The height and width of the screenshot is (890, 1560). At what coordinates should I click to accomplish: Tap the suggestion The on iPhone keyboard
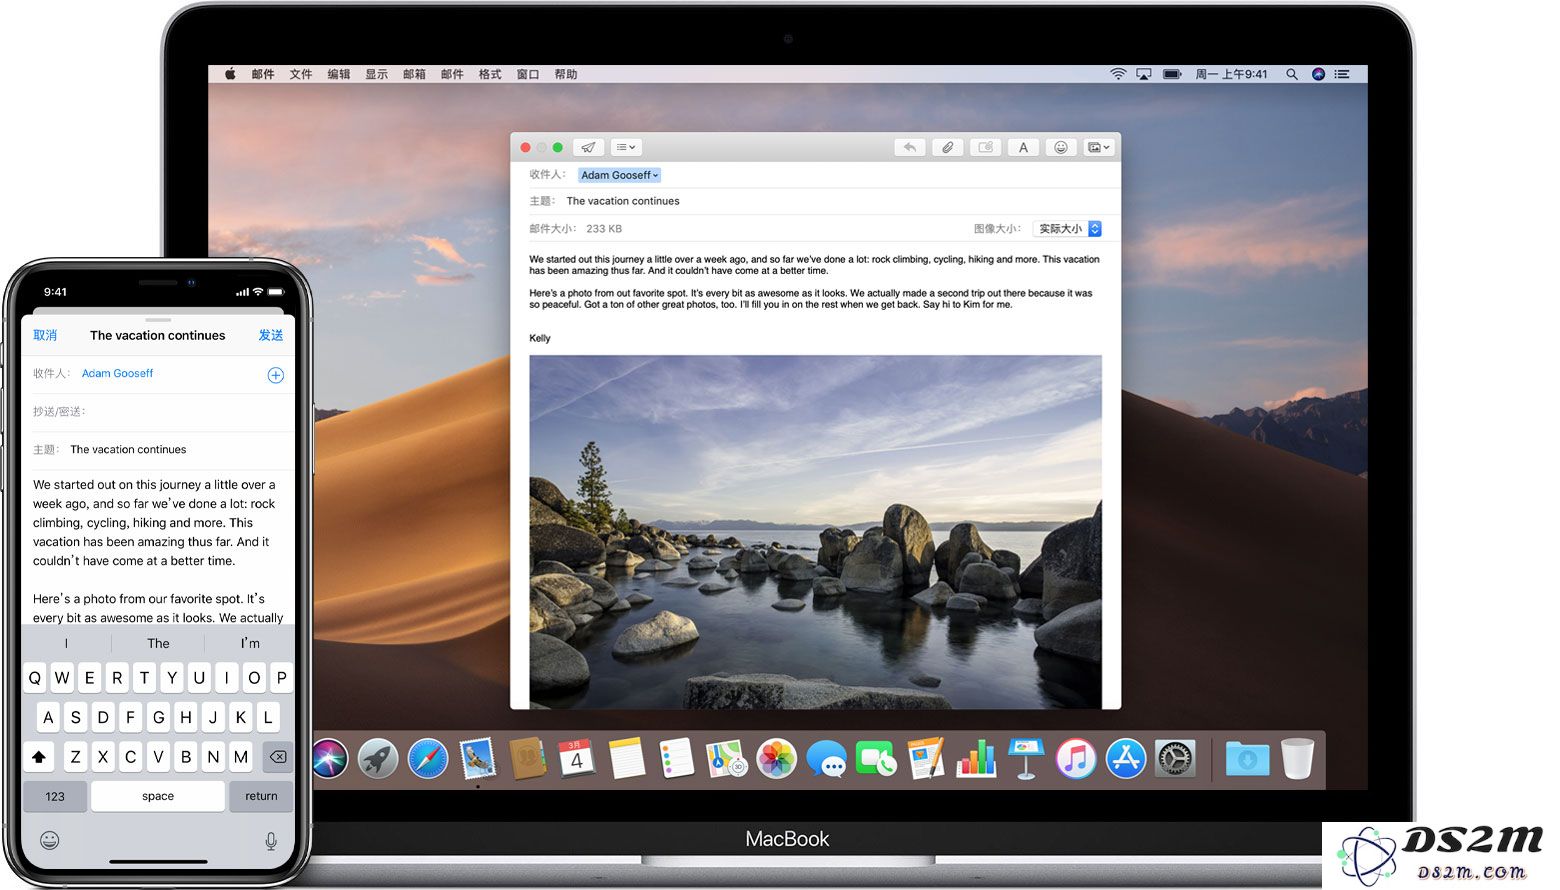tap(158, 643)
